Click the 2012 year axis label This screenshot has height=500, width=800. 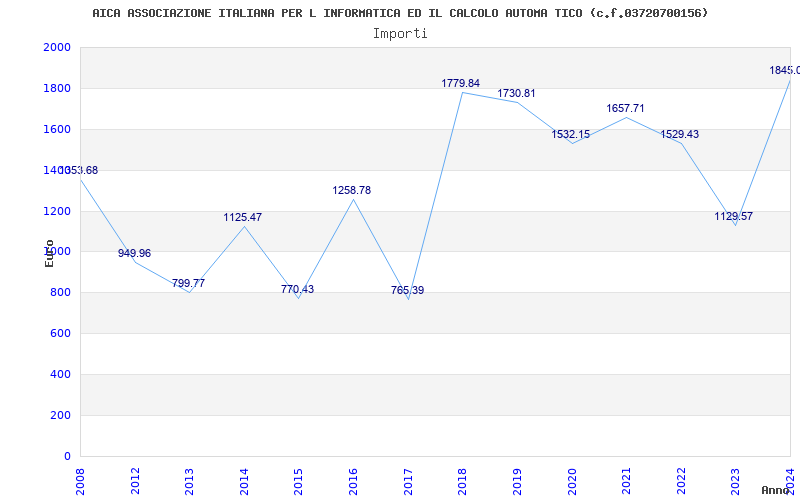coord(135,482)
